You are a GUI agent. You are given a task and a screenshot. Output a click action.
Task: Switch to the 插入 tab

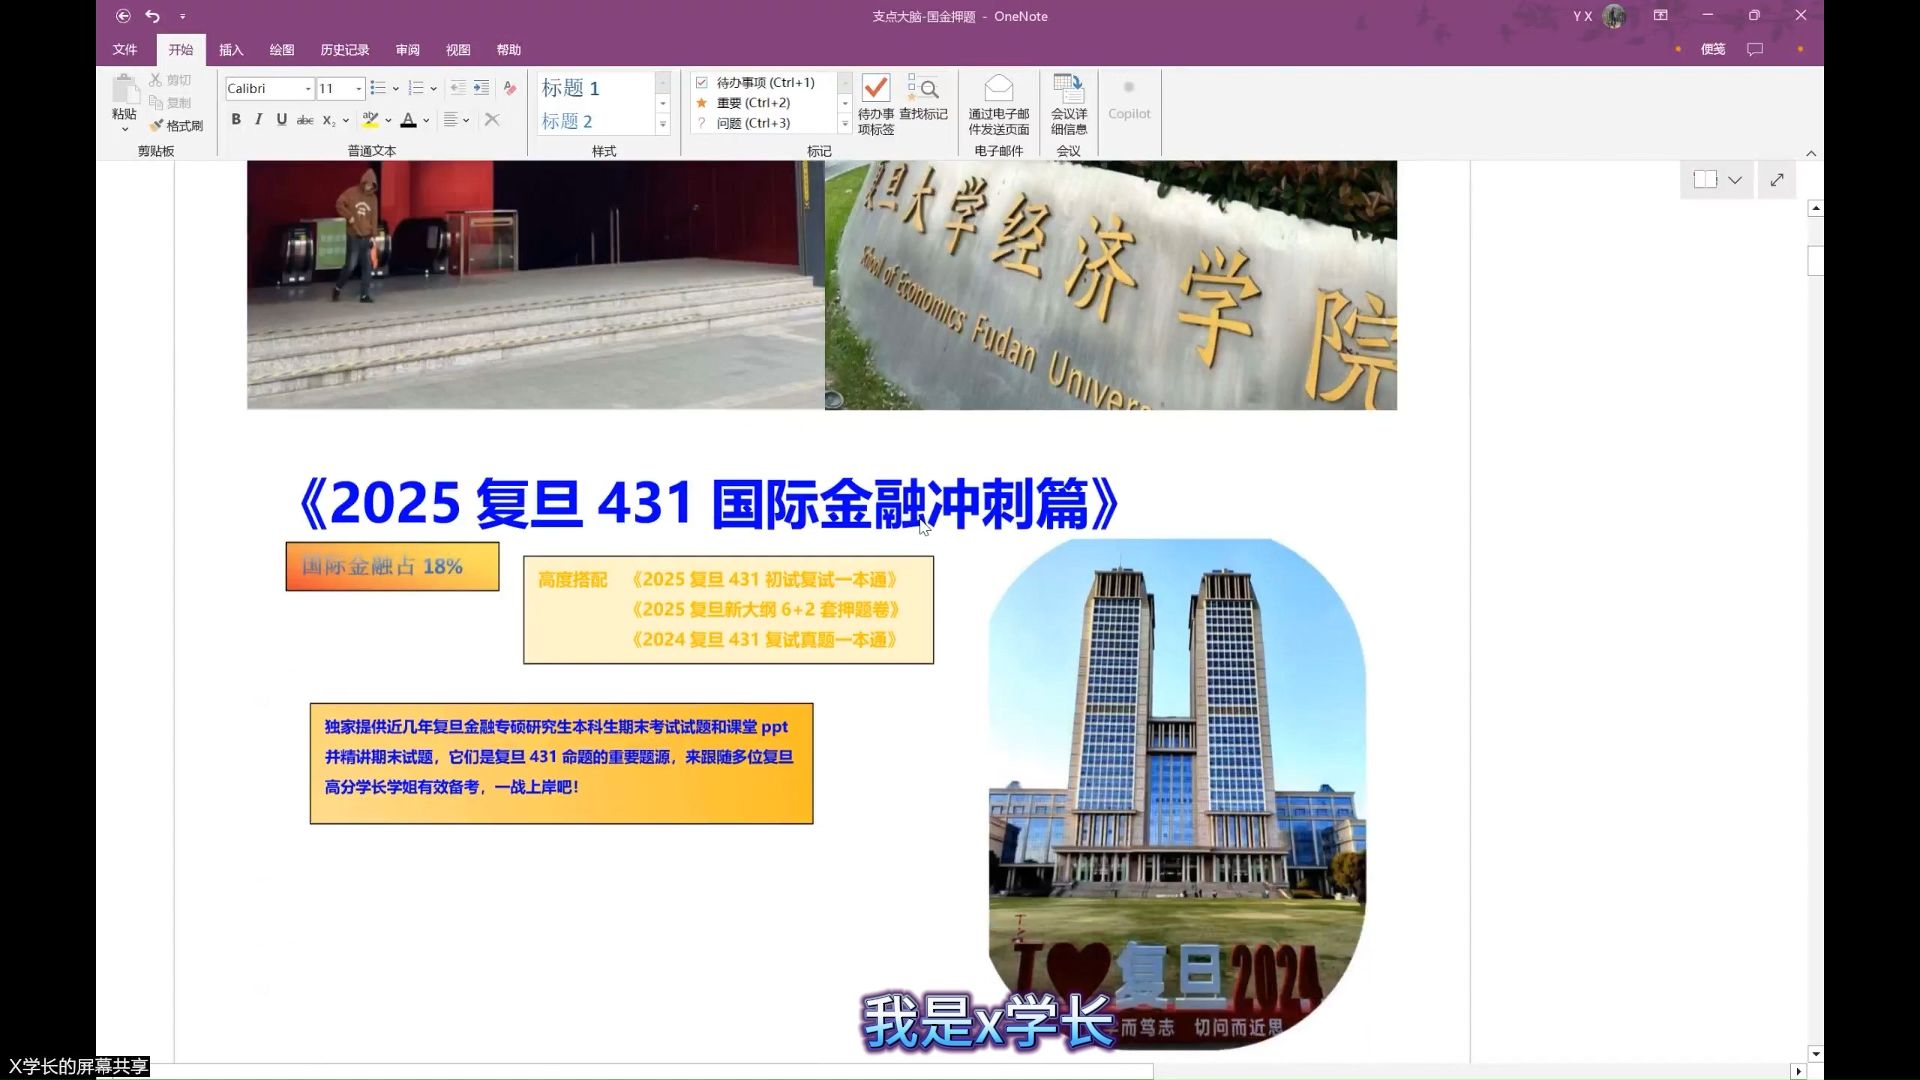231,50
